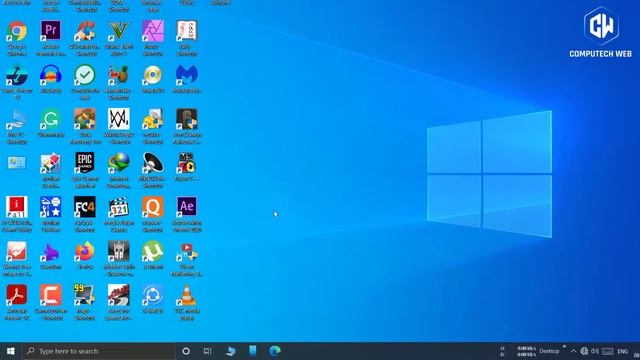Launch the Camtasia shortcut
This screenshot has width=640, height=360.
[51, 295]
